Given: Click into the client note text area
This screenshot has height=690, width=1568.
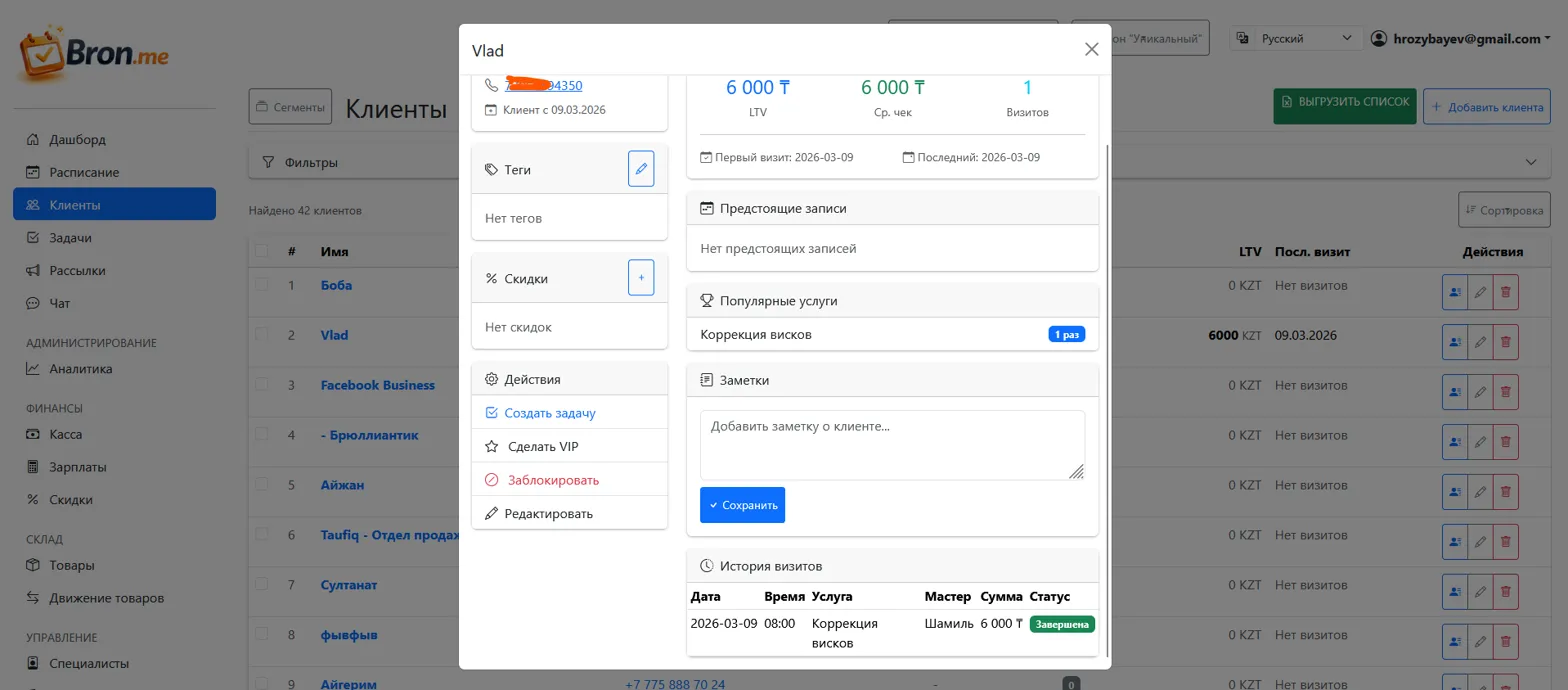Looking at the screenshot, I should [891, 444].
